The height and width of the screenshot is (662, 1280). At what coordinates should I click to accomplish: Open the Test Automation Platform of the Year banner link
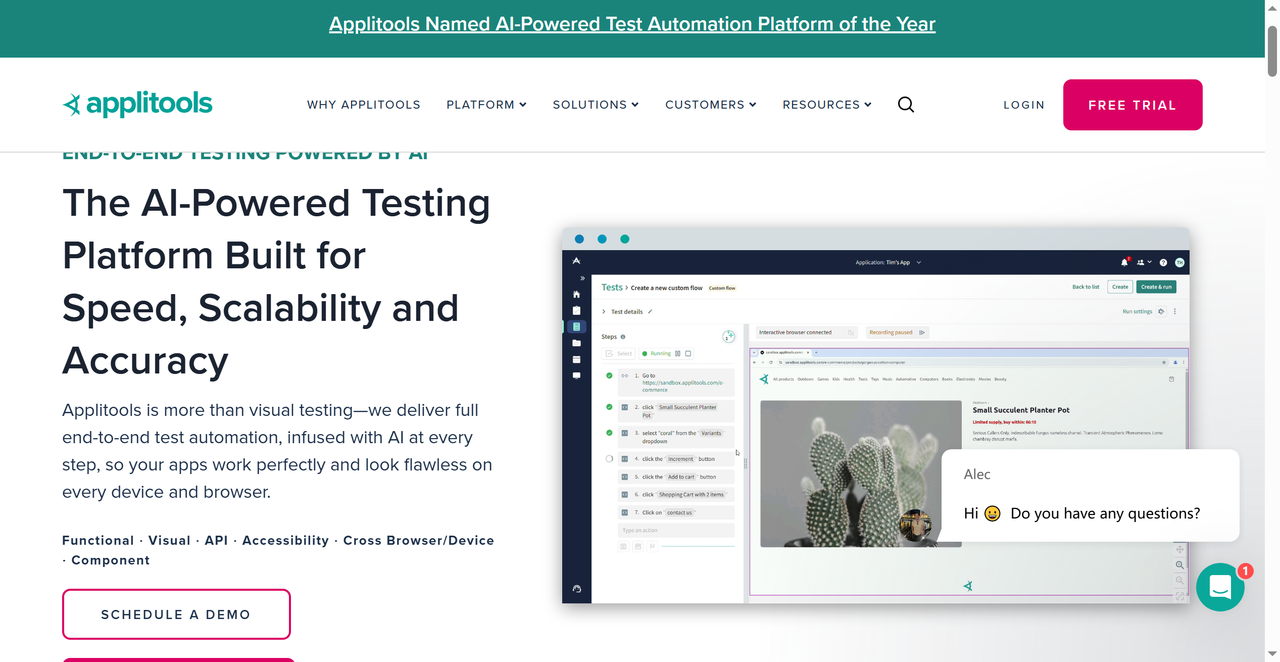pos(632,24)
